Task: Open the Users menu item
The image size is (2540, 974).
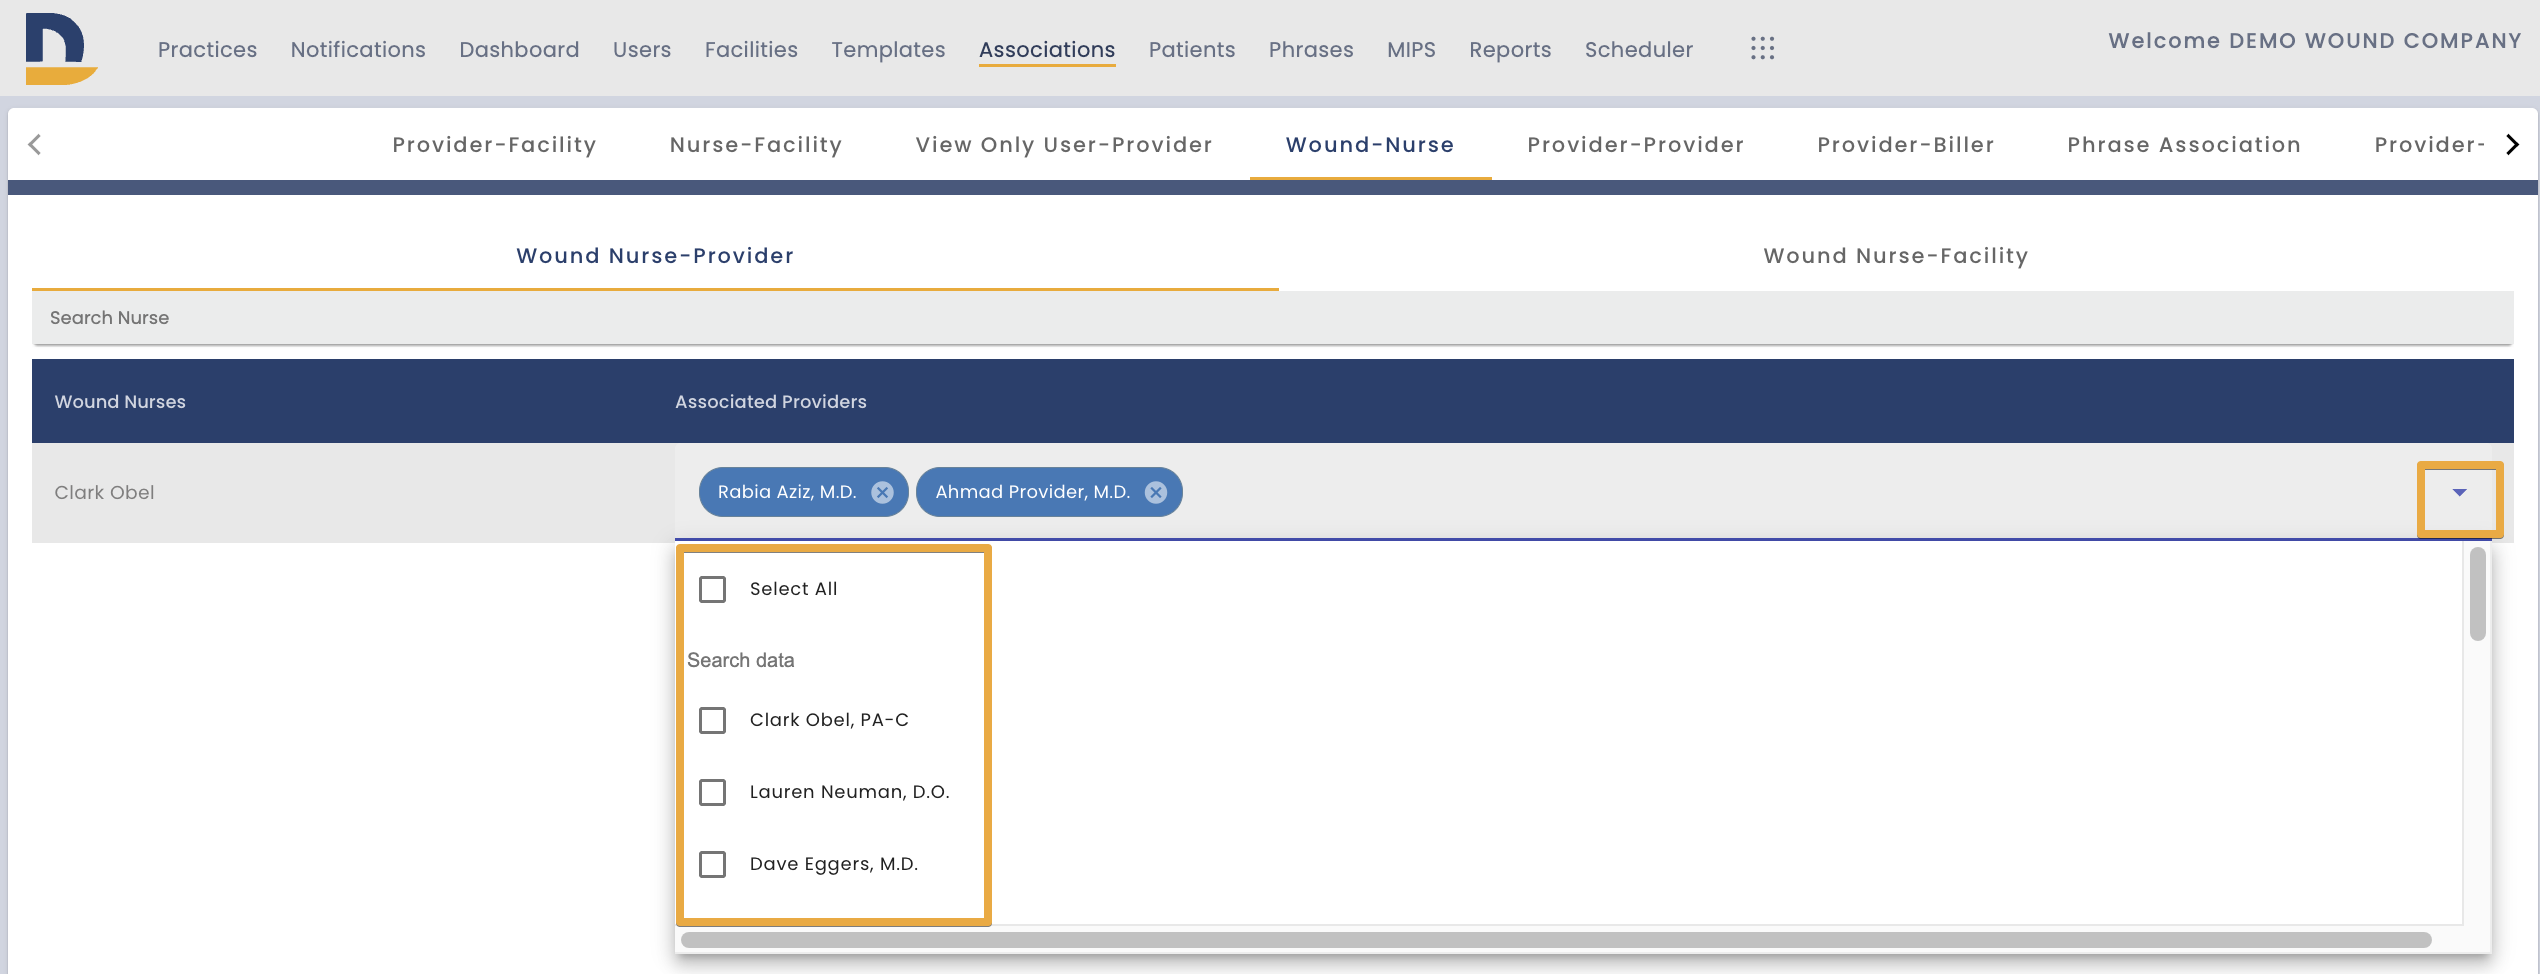Action: (642, 50)
